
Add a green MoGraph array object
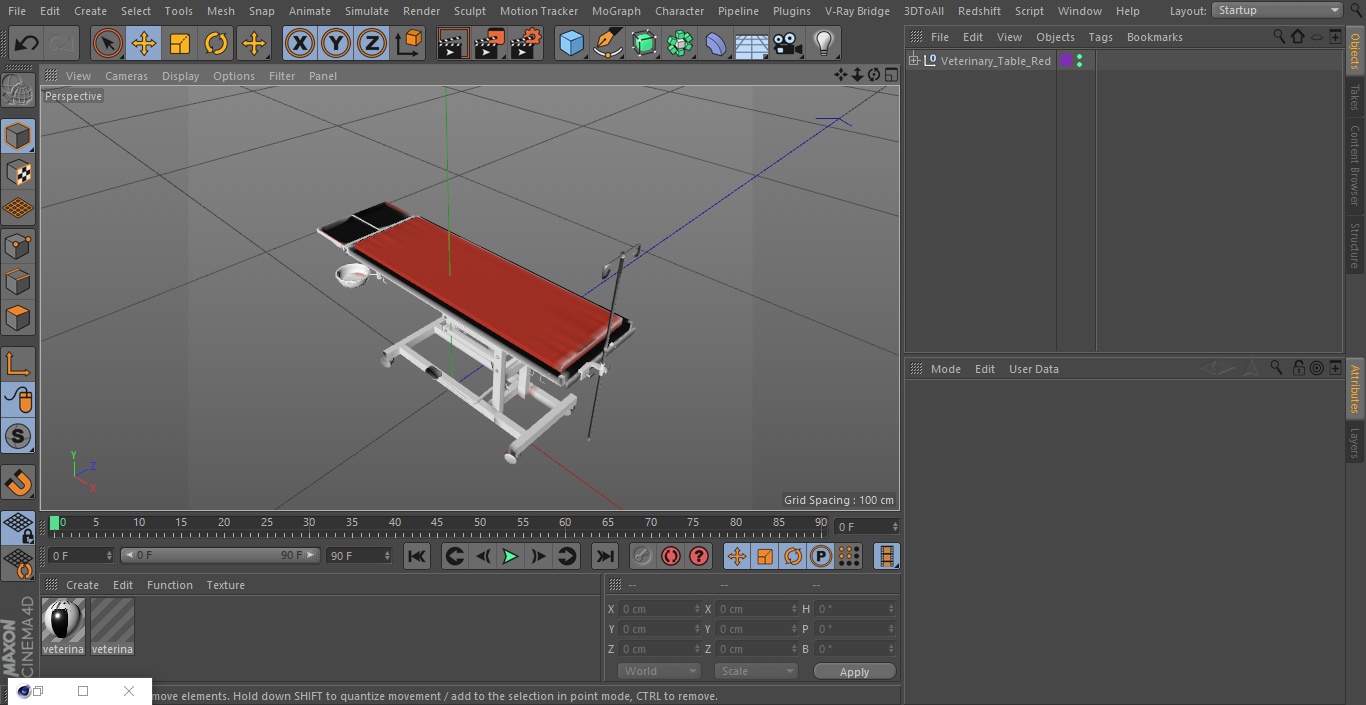680,44
